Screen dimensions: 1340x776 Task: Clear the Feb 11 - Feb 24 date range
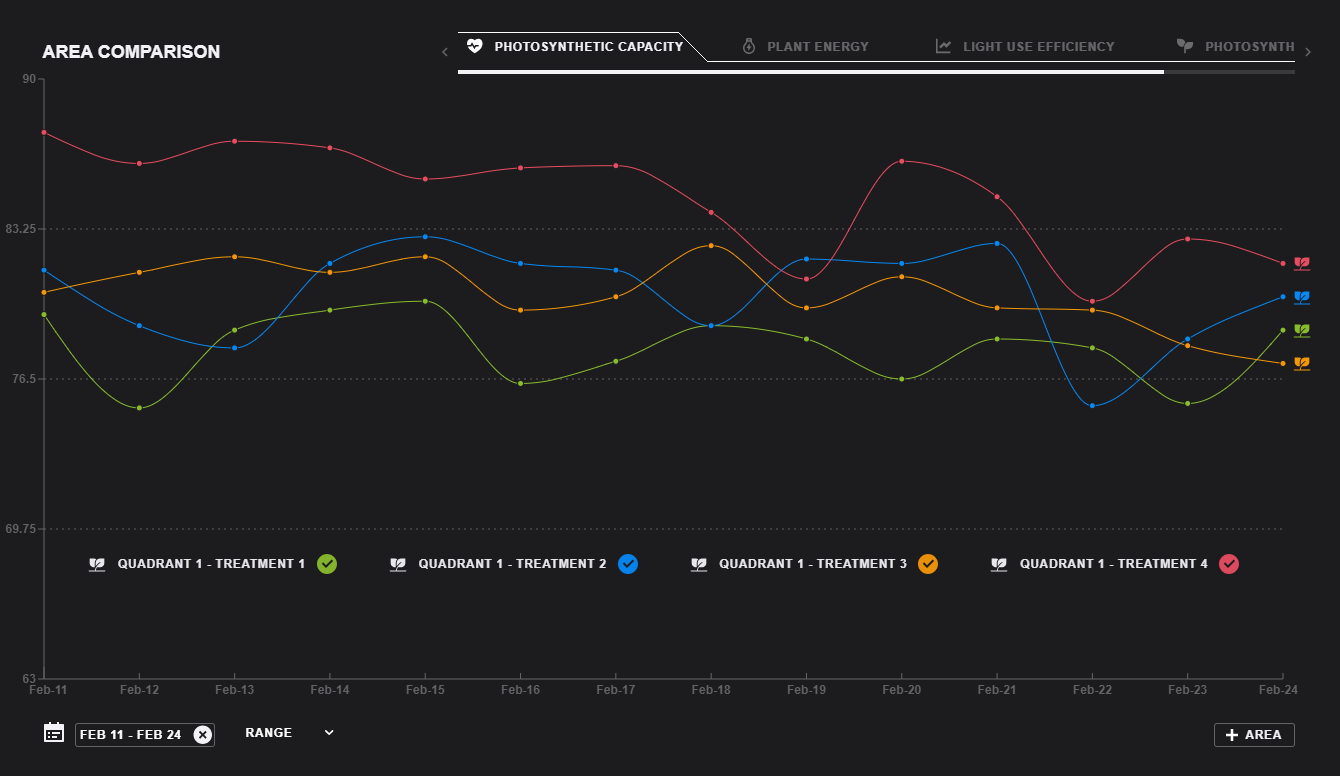coord(203,735)
